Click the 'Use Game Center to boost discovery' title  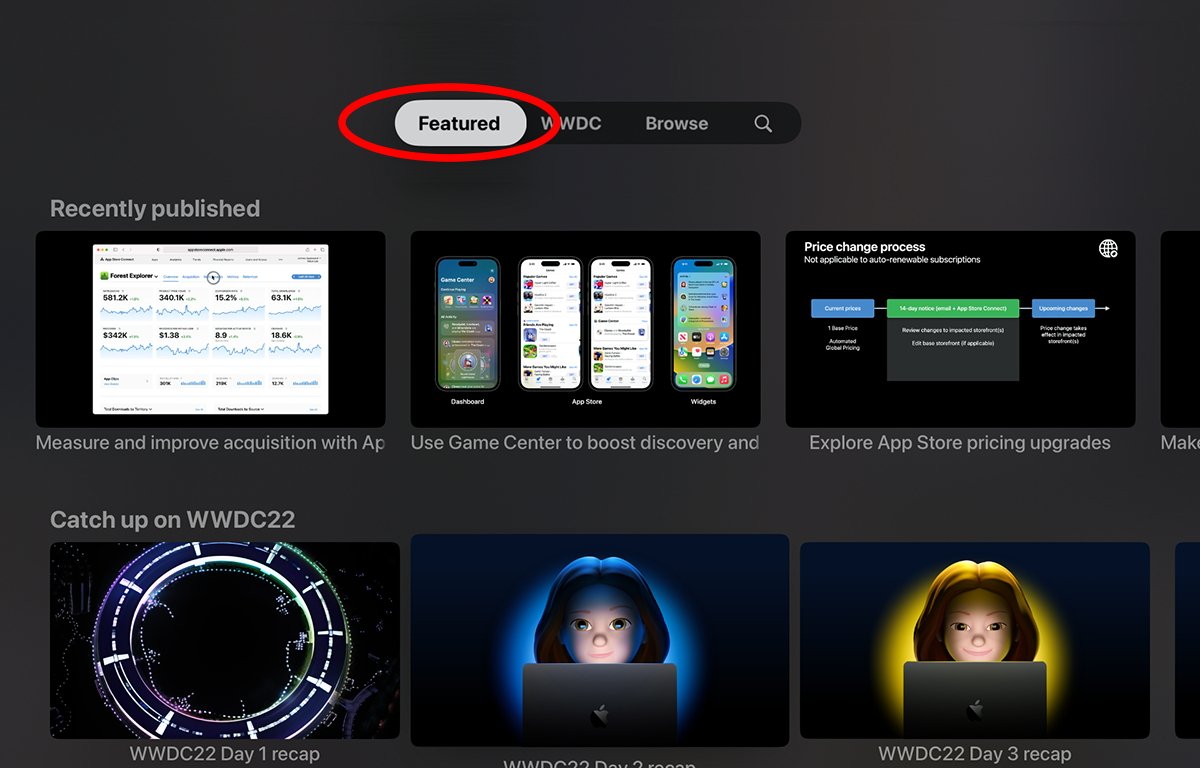(585, 443)
